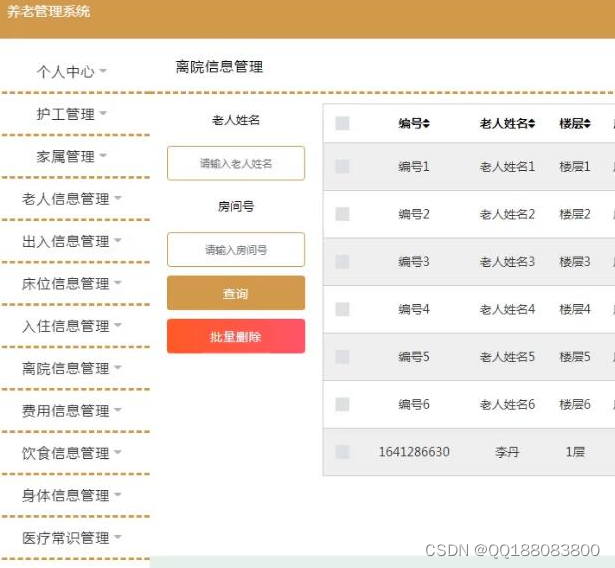
Task: Expand the 入住信息管理 dropdown arrow
Action: tap(118, 325)
